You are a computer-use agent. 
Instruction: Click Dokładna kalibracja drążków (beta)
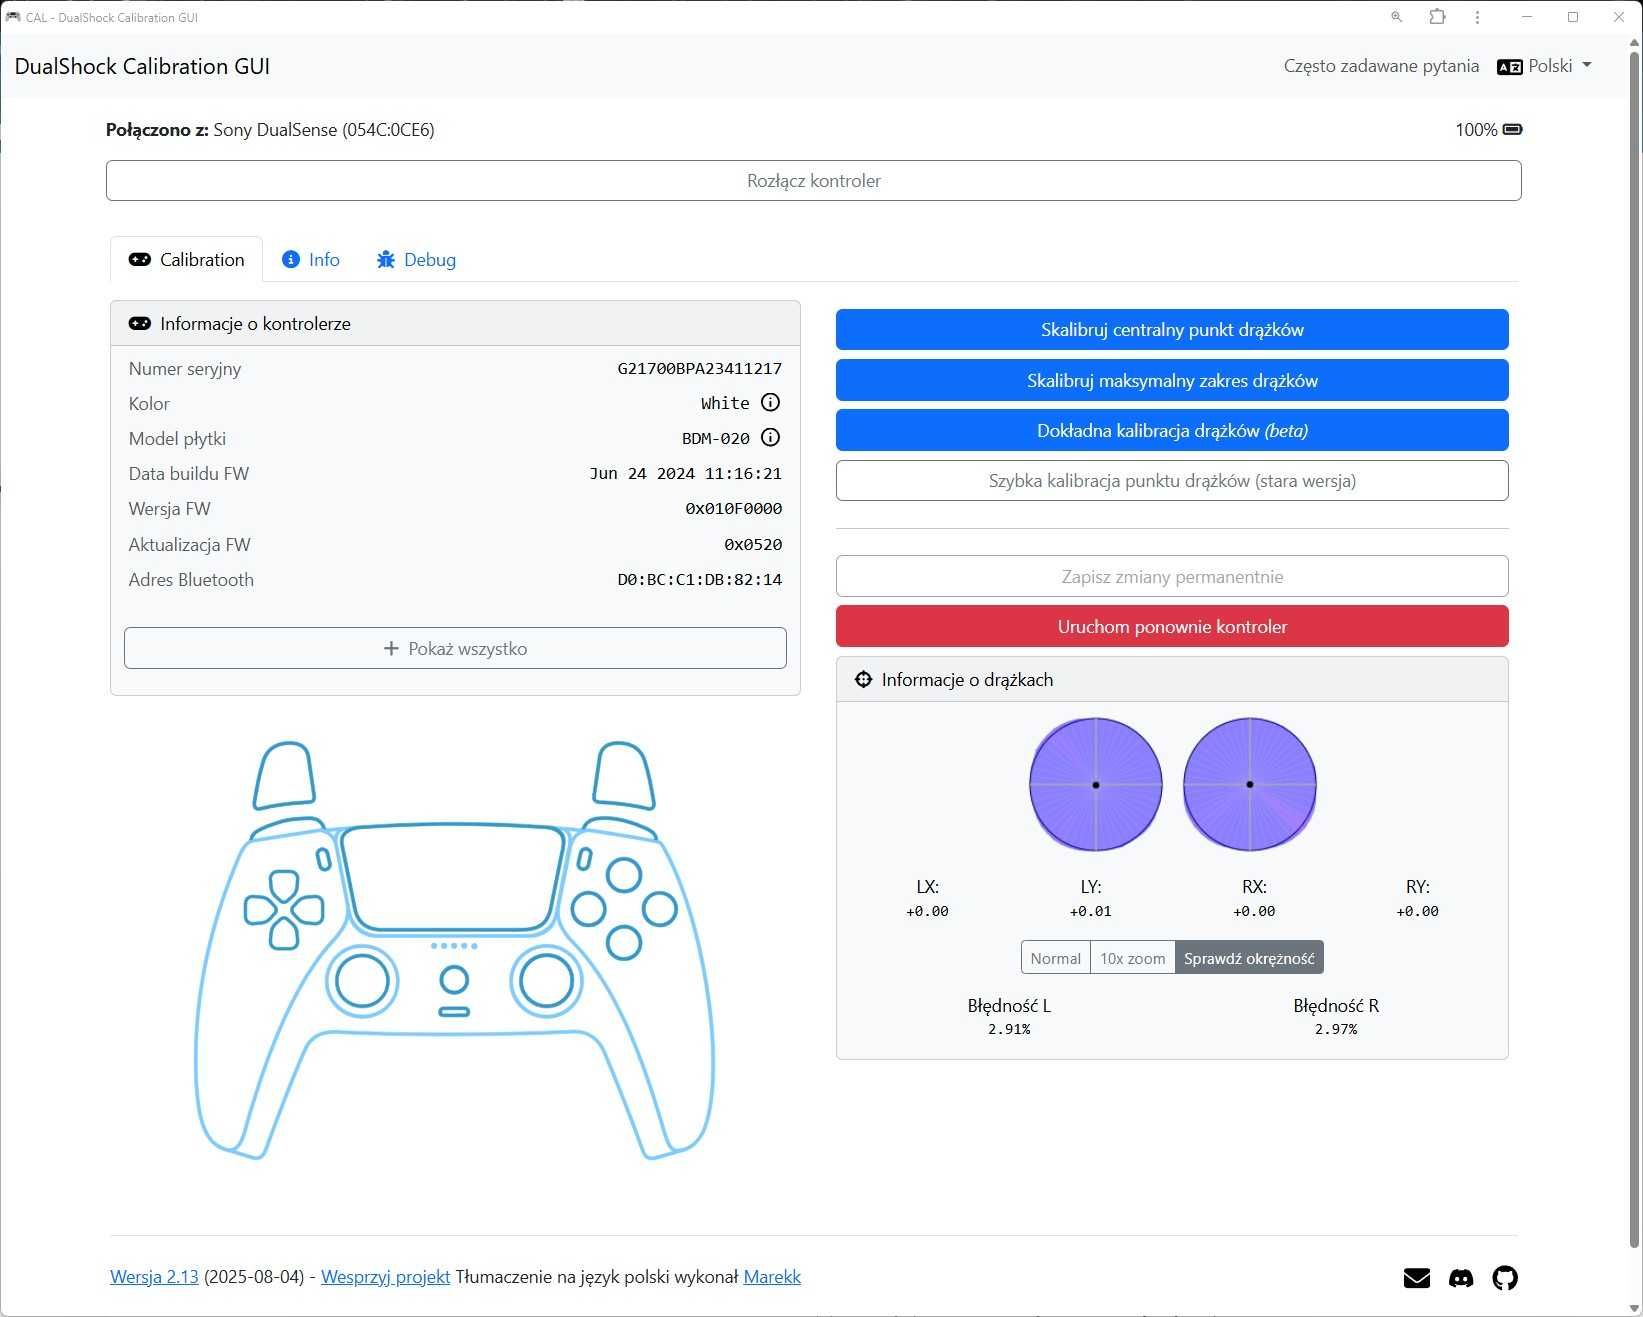[x=1172, y=430]
